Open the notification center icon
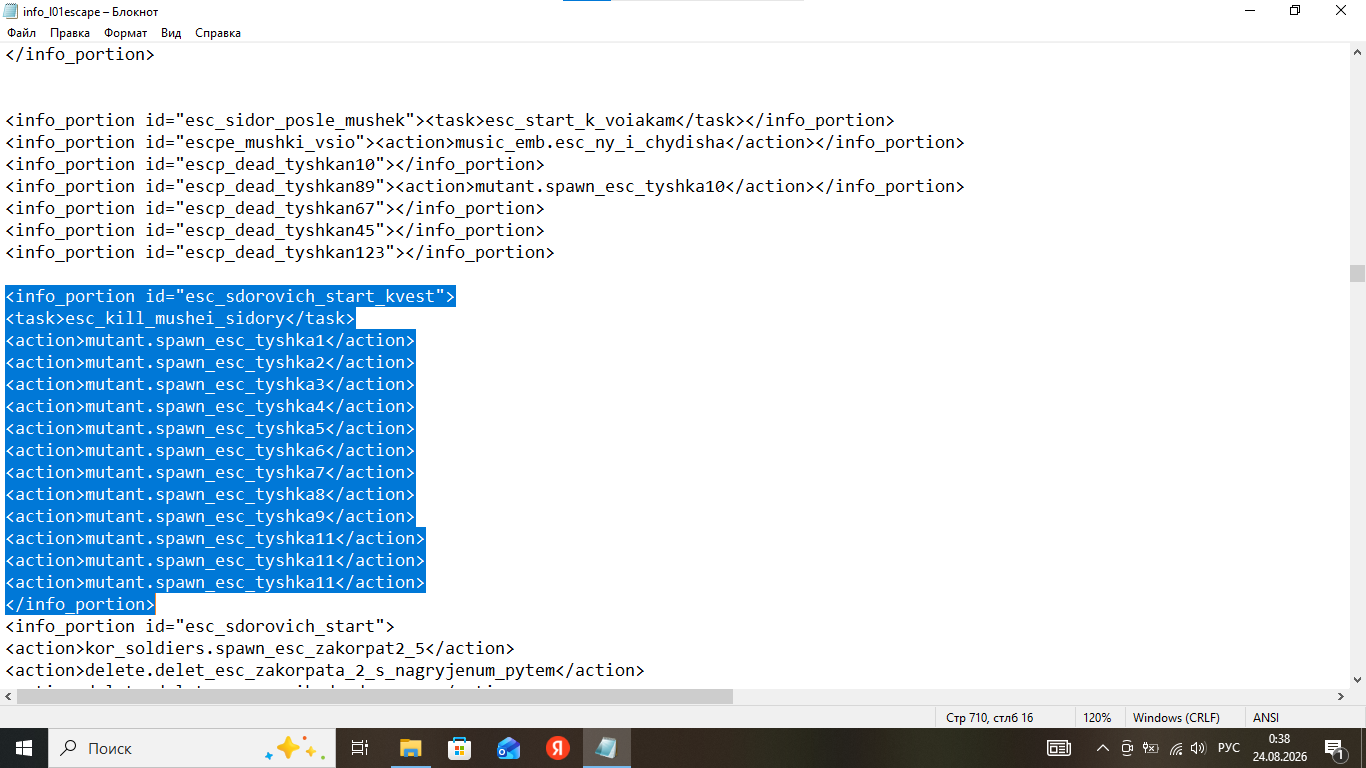This screenshot has height=768, width=1366. click(1334, 748)
